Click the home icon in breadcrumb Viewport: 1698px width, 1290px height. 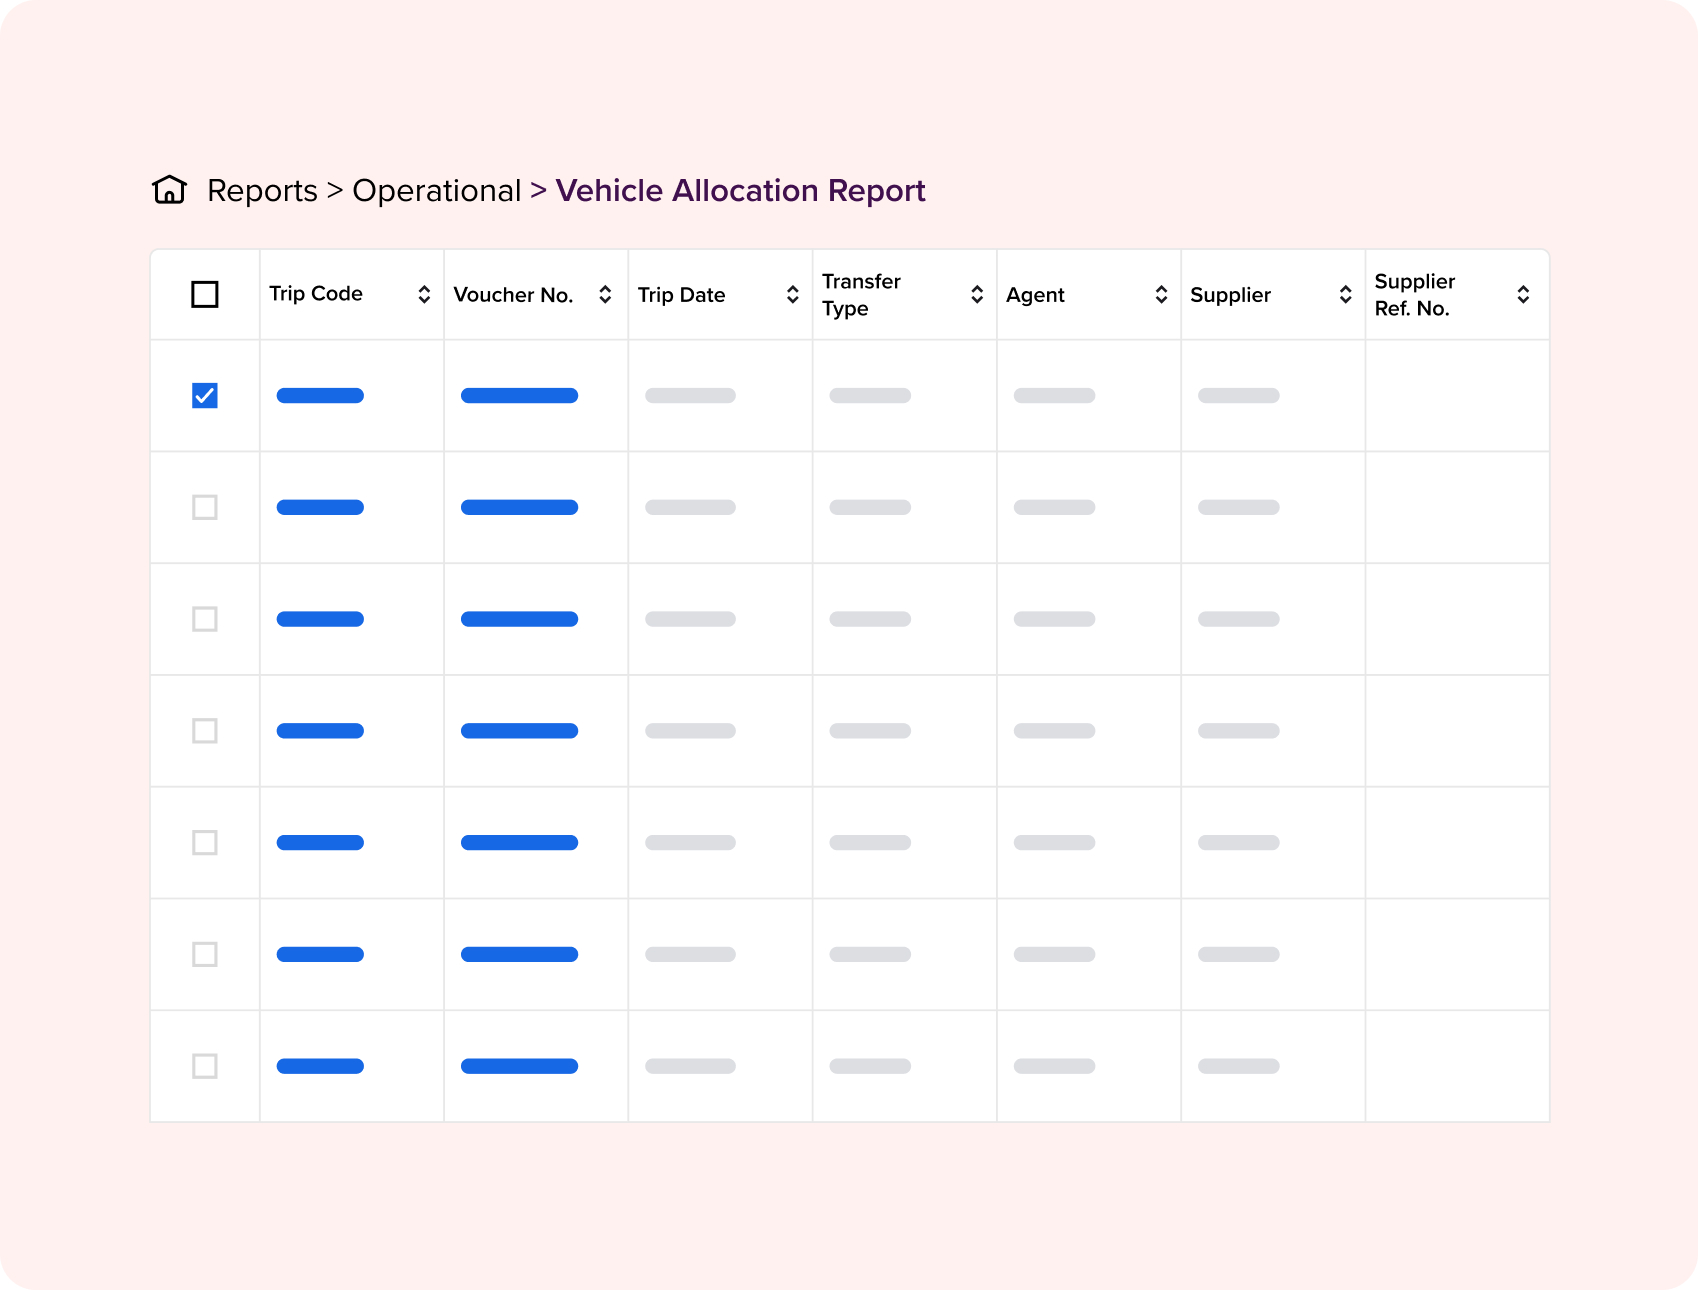pos(169,190)
